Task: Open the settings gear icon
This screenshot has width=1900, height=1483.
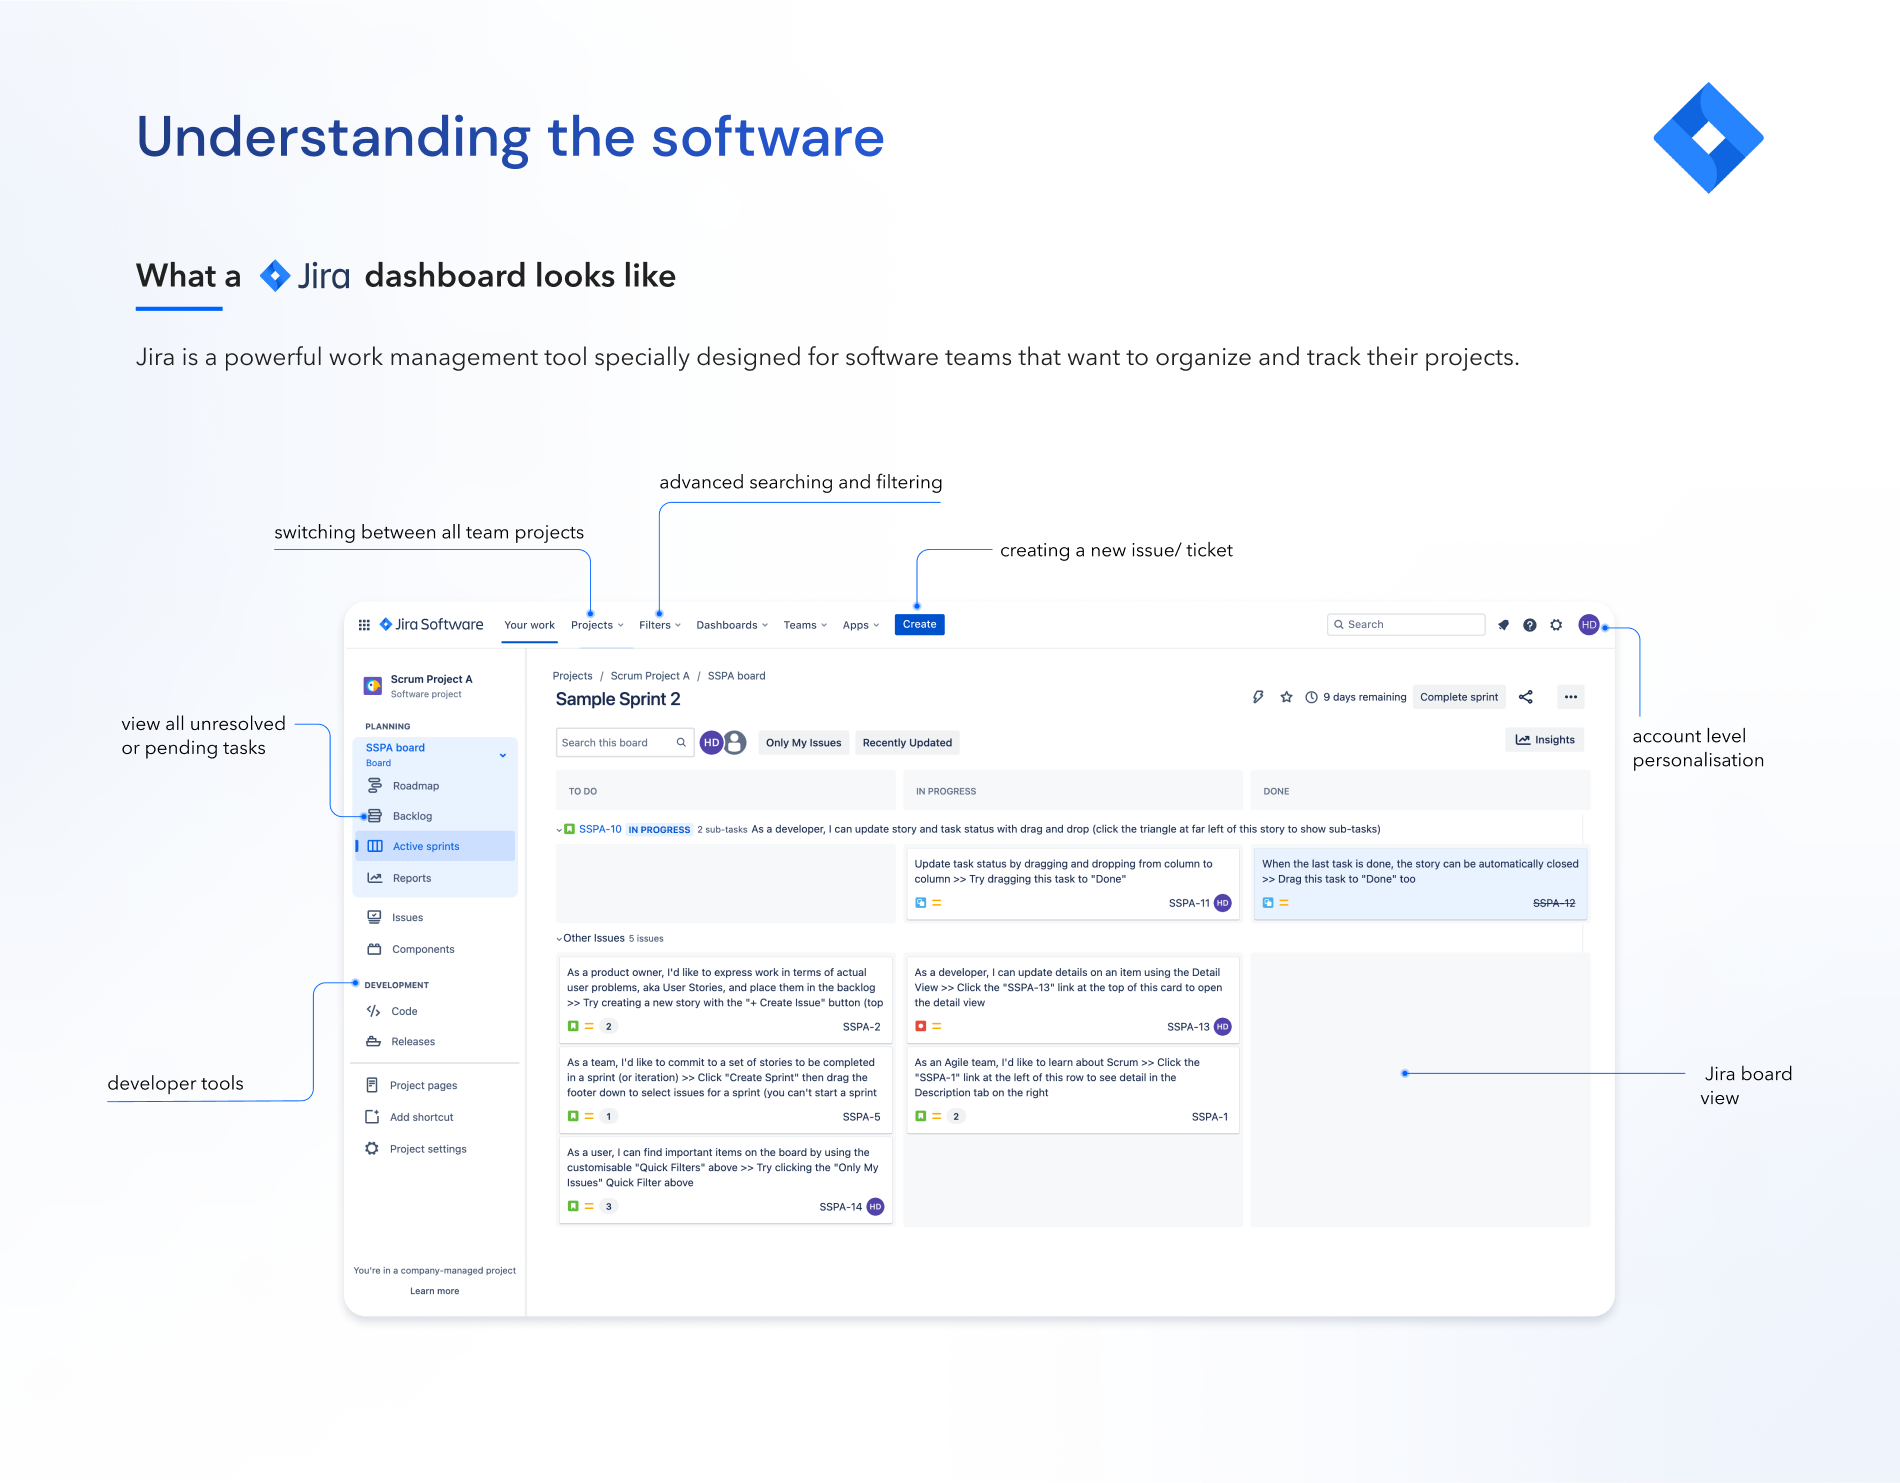Action: 1557,625
